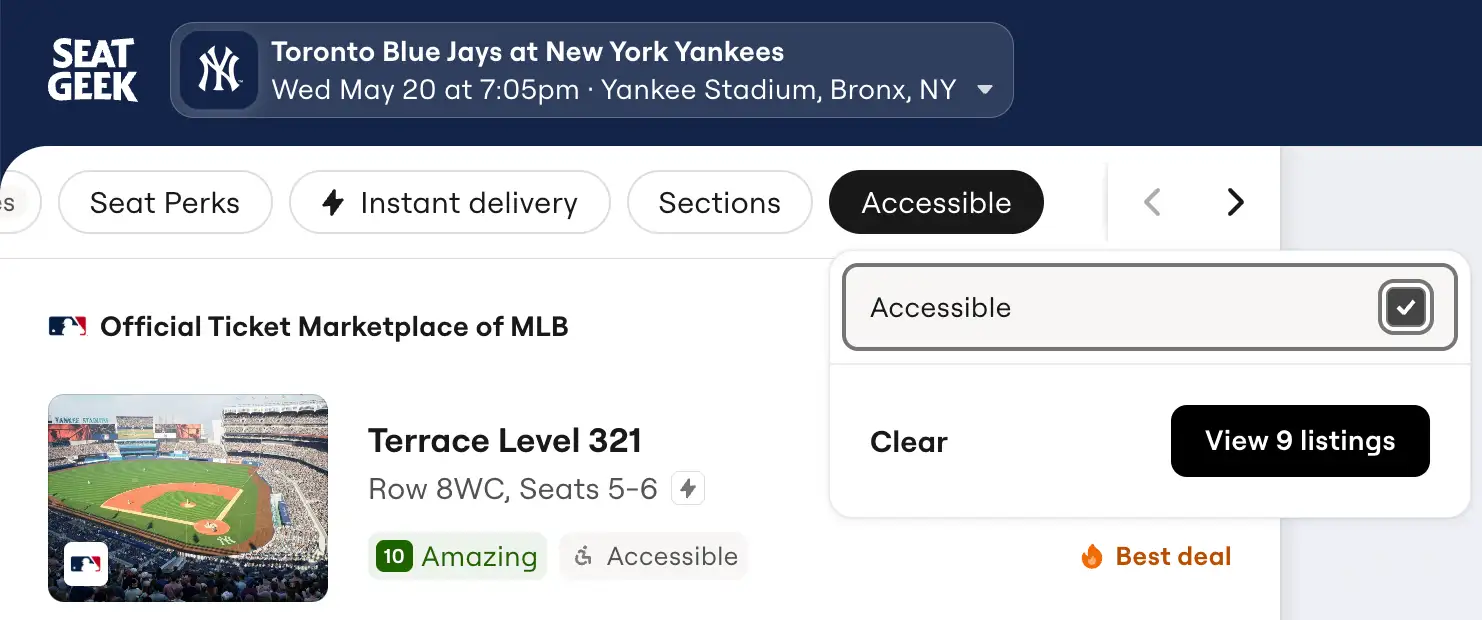Click the left chevron beside the filter pills
This screenshot has width=1482, height=620.
tap(1151, 202)
